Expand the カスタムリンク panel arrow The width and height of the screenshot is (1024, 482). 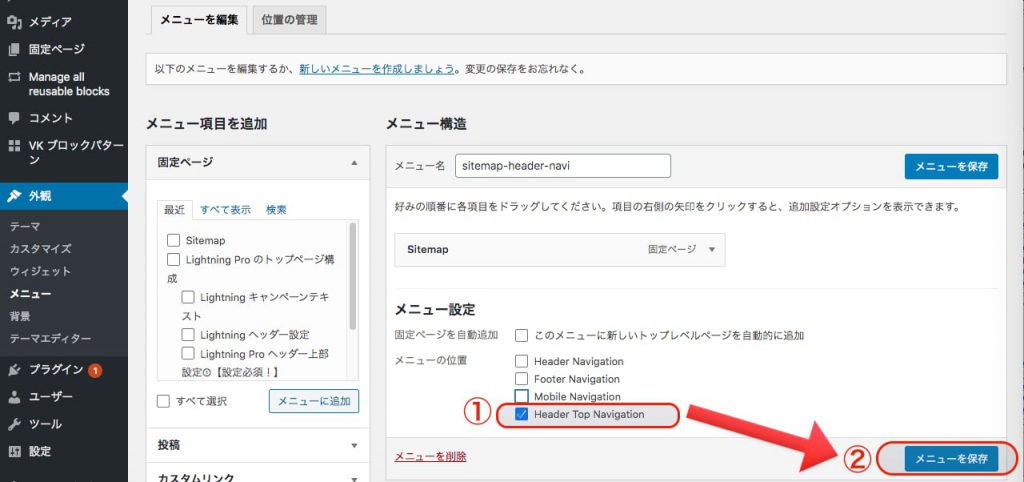354,477
